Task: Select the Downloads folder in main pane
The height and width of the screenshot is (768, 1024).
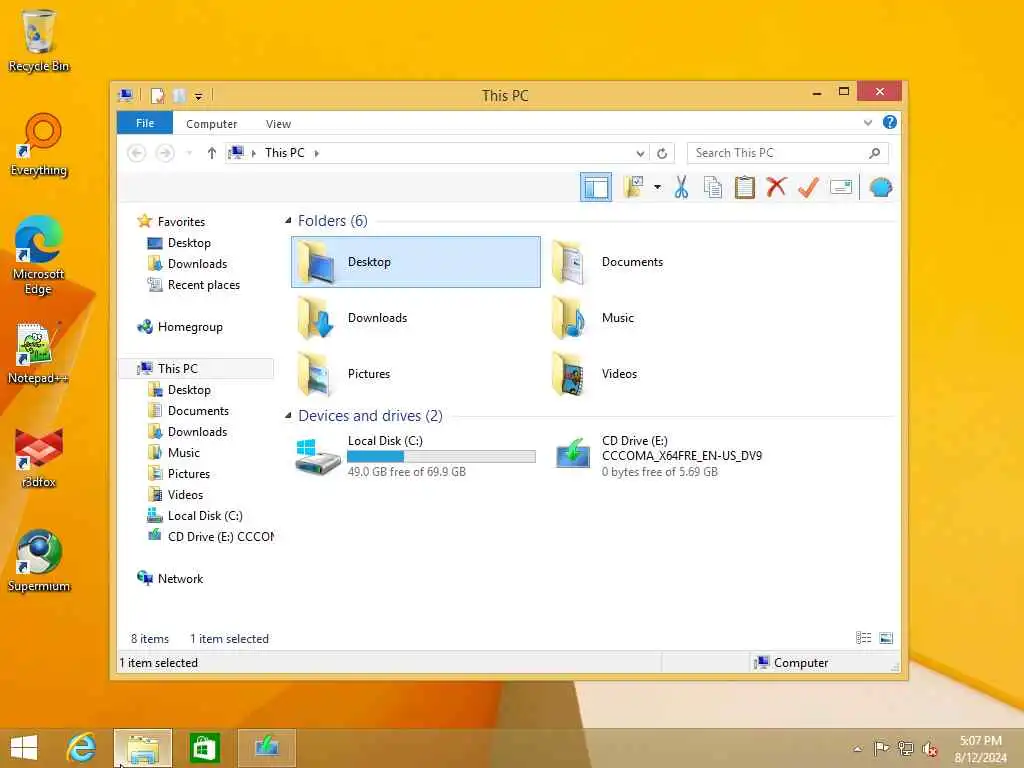Action: pos(416,318)
